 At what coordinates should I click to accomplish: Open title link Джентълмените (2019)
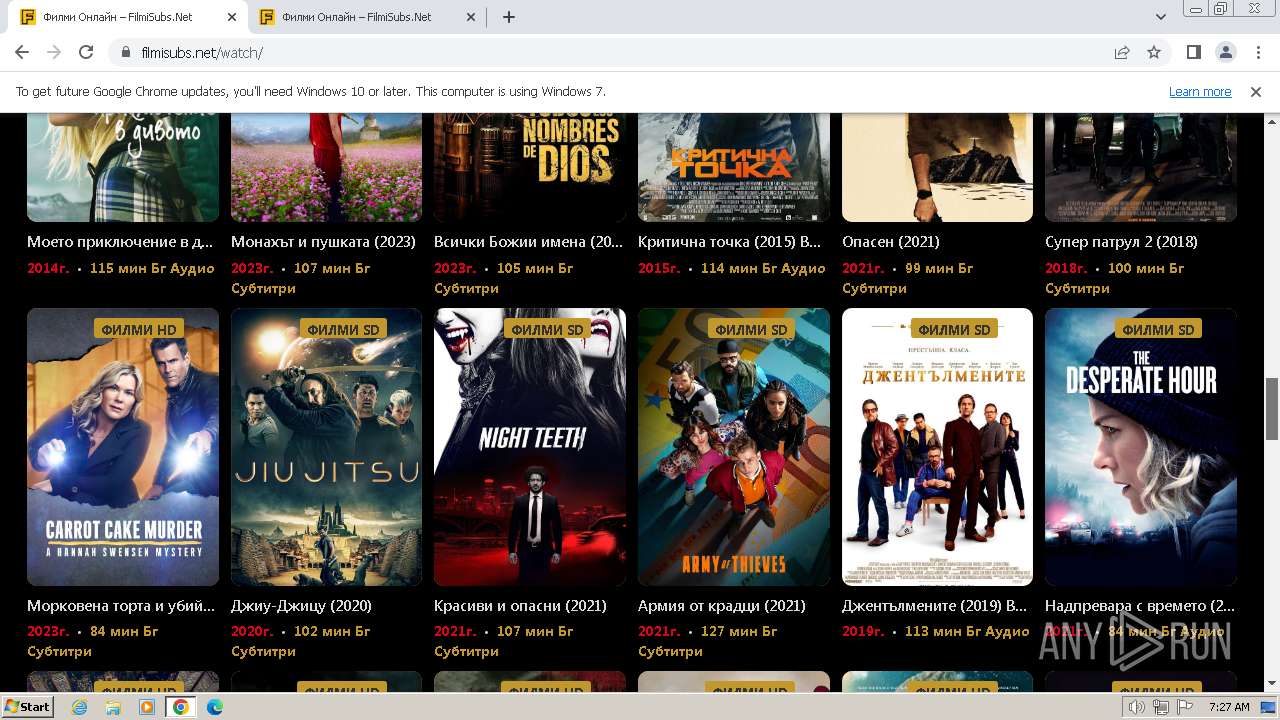[x=934, y=606]
